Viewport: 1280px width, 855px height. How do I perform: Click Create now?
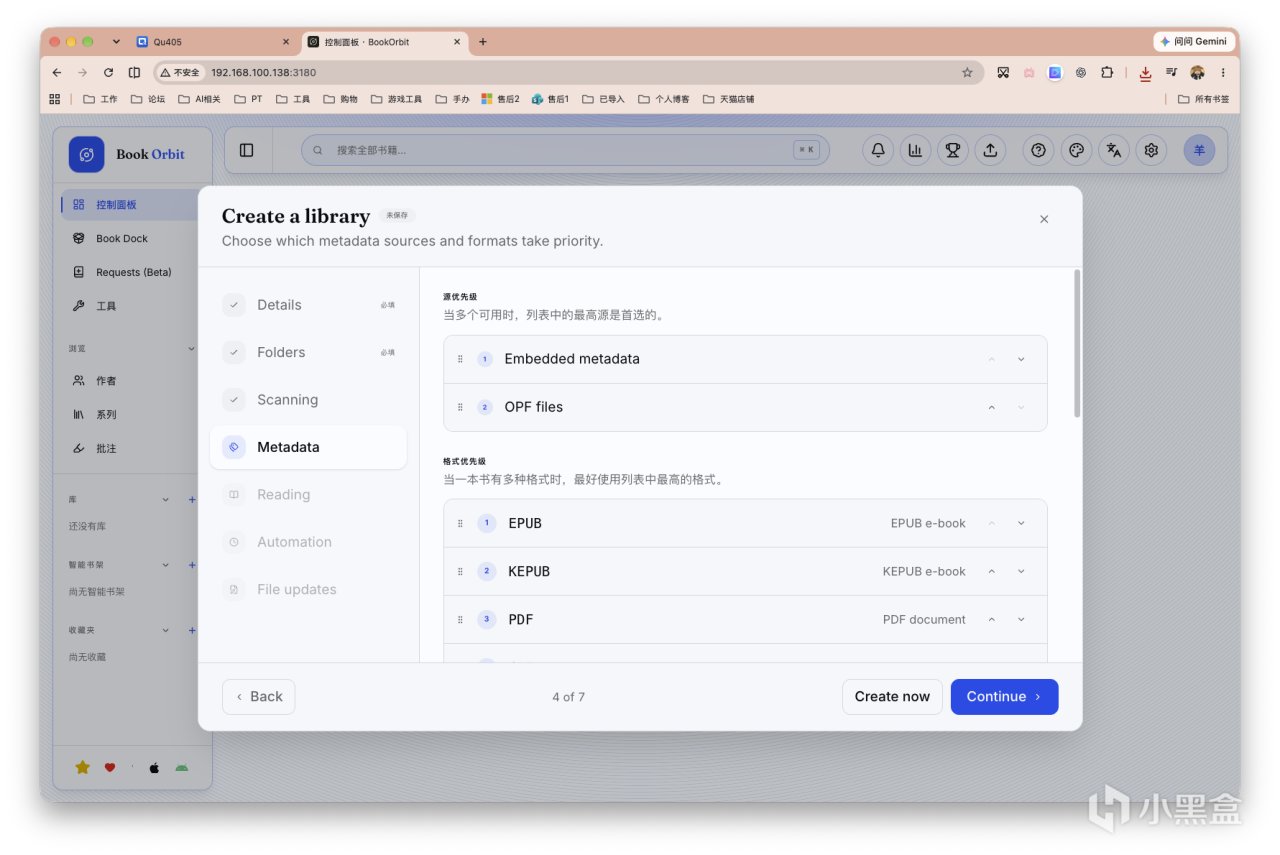pos(892,697)
